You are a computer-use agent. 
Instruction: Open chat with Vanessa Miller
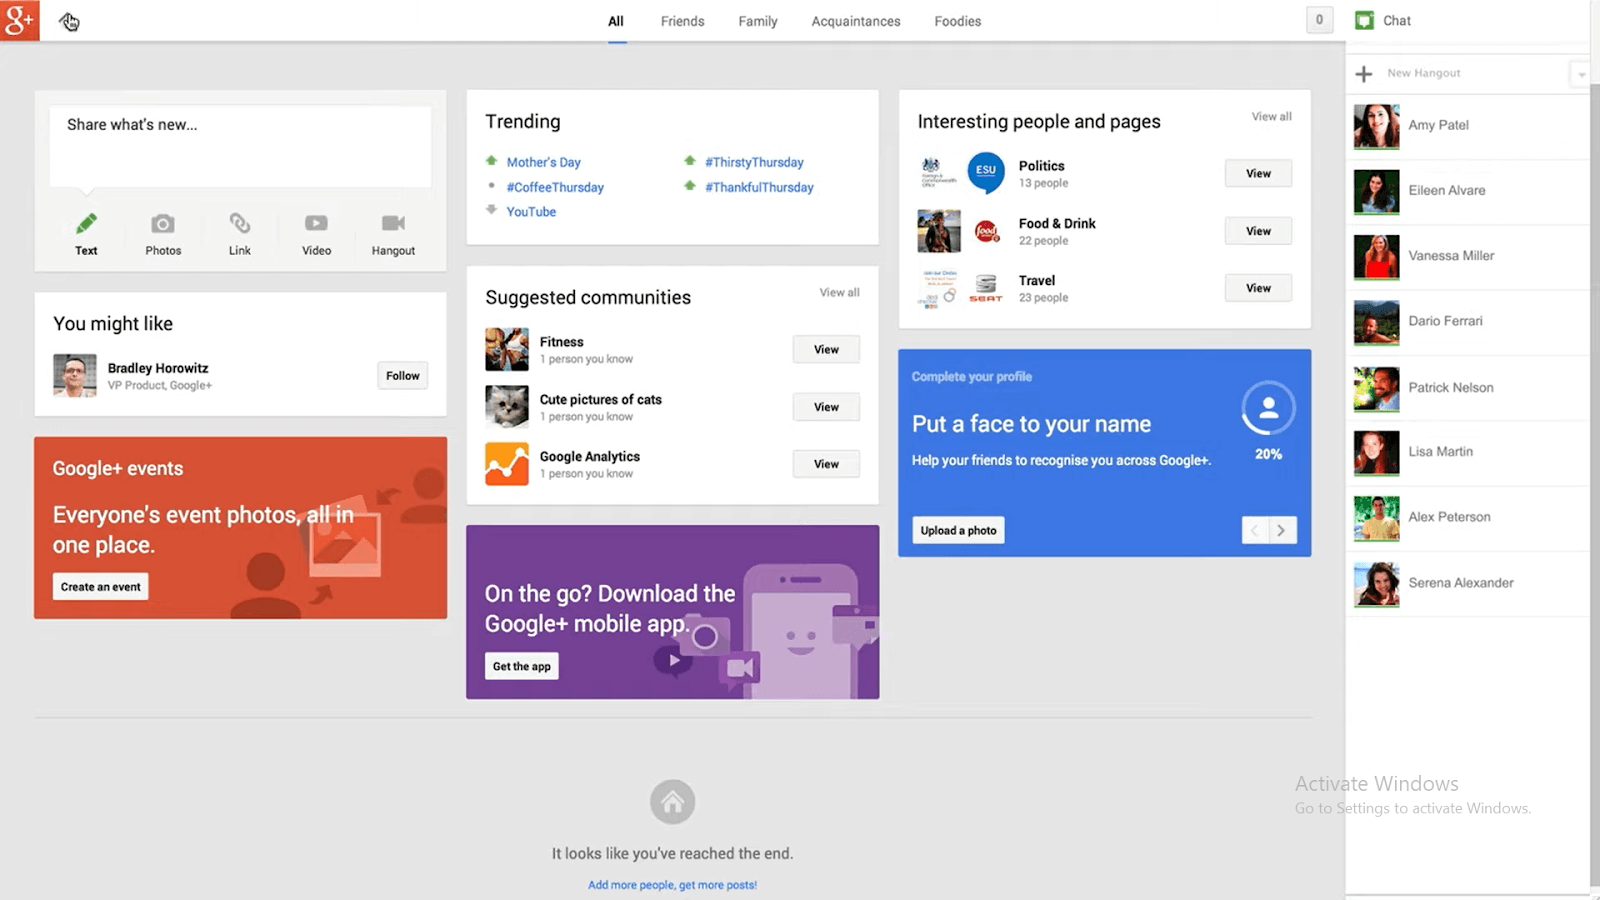pos(1467,257)
